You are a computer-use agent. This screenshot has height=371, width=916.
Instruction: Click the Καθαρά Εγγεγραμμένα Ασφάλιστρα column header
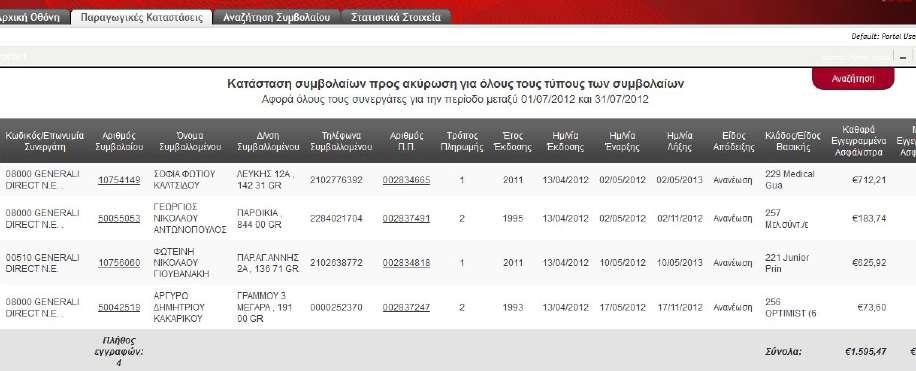click(x=858, y=141)
